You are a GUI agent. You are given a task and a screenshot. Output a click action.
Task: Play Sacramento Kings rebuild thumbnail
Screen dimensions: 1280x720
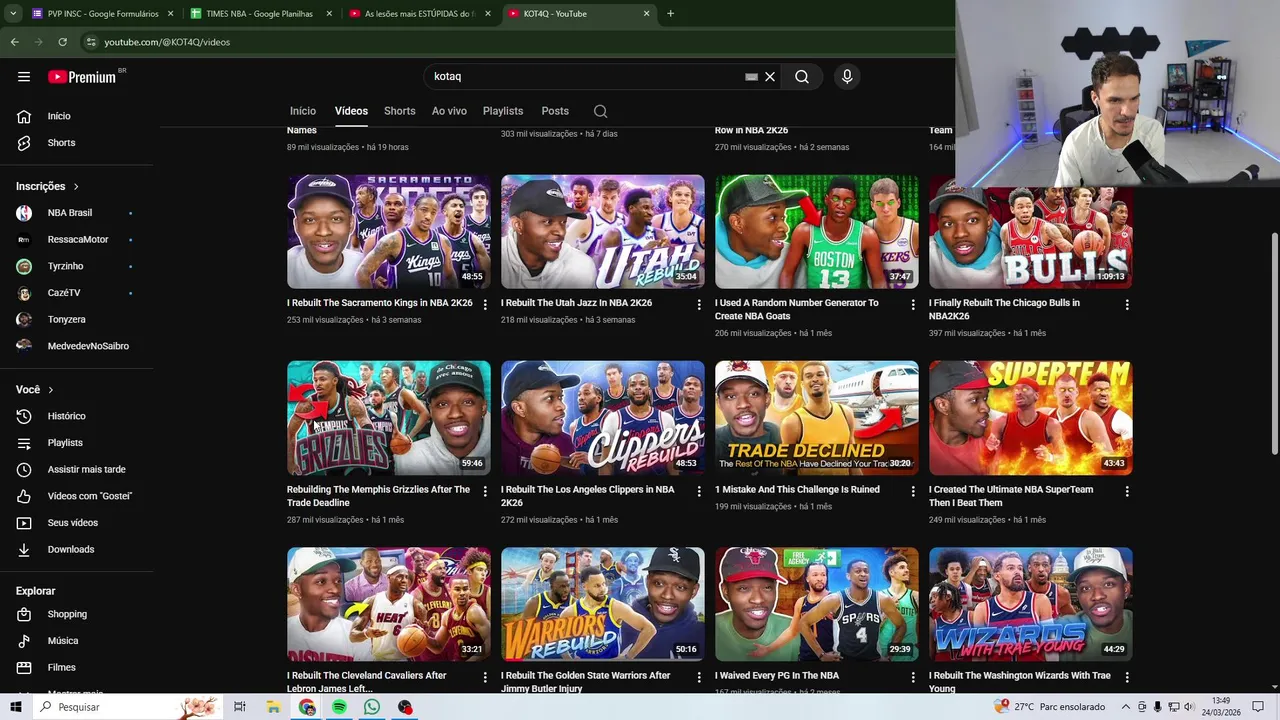[389, 232]
